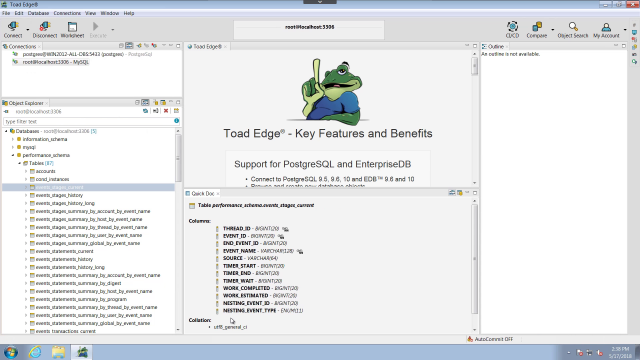The image size is (640, 360).
Task: Click the lock icon in Object Explorer header
Action: coord(156,102)
